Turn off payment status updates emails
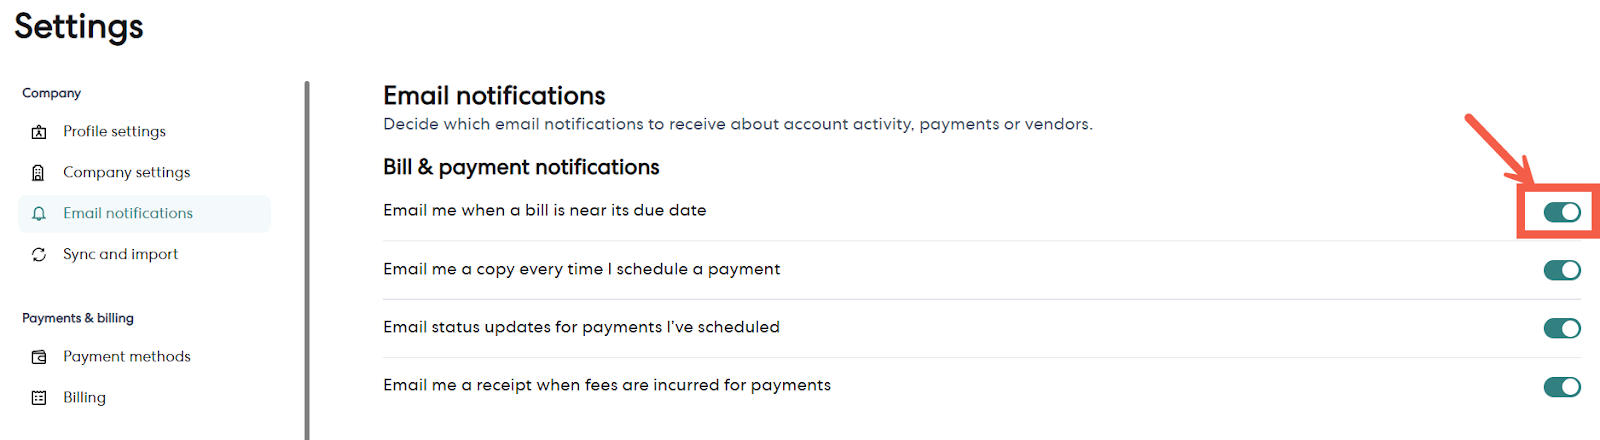Screen dimensions: 1600x440 tap(1561, 328)
